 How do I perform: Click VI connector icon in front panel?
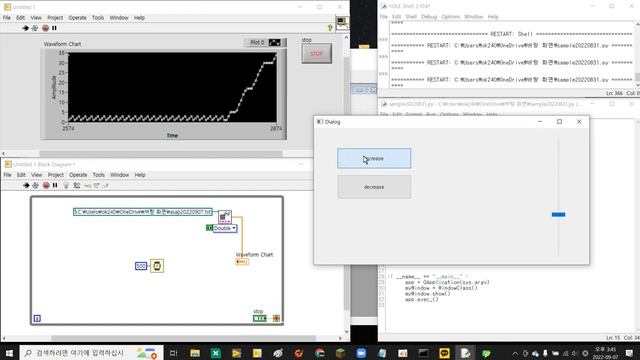point(342,22)
